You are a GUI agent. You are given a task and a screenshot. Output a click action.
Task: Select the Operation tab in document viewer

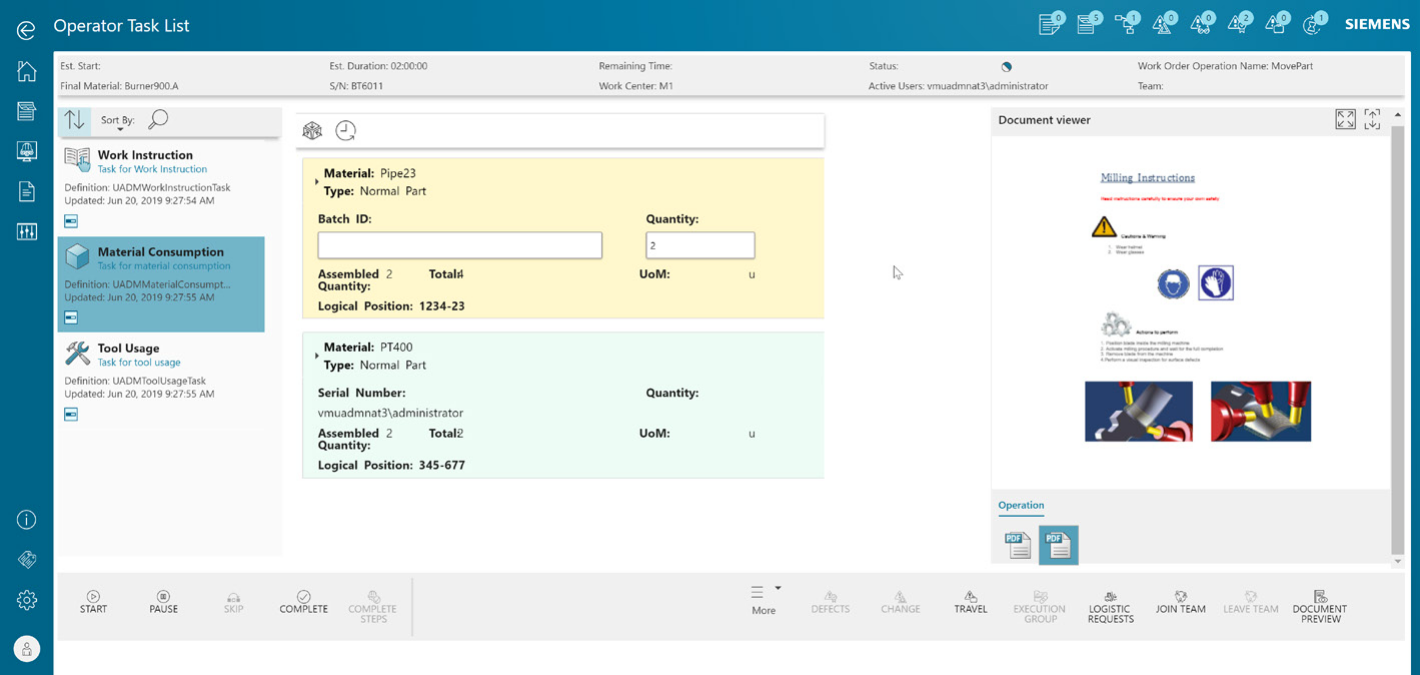coord(1020,505)
